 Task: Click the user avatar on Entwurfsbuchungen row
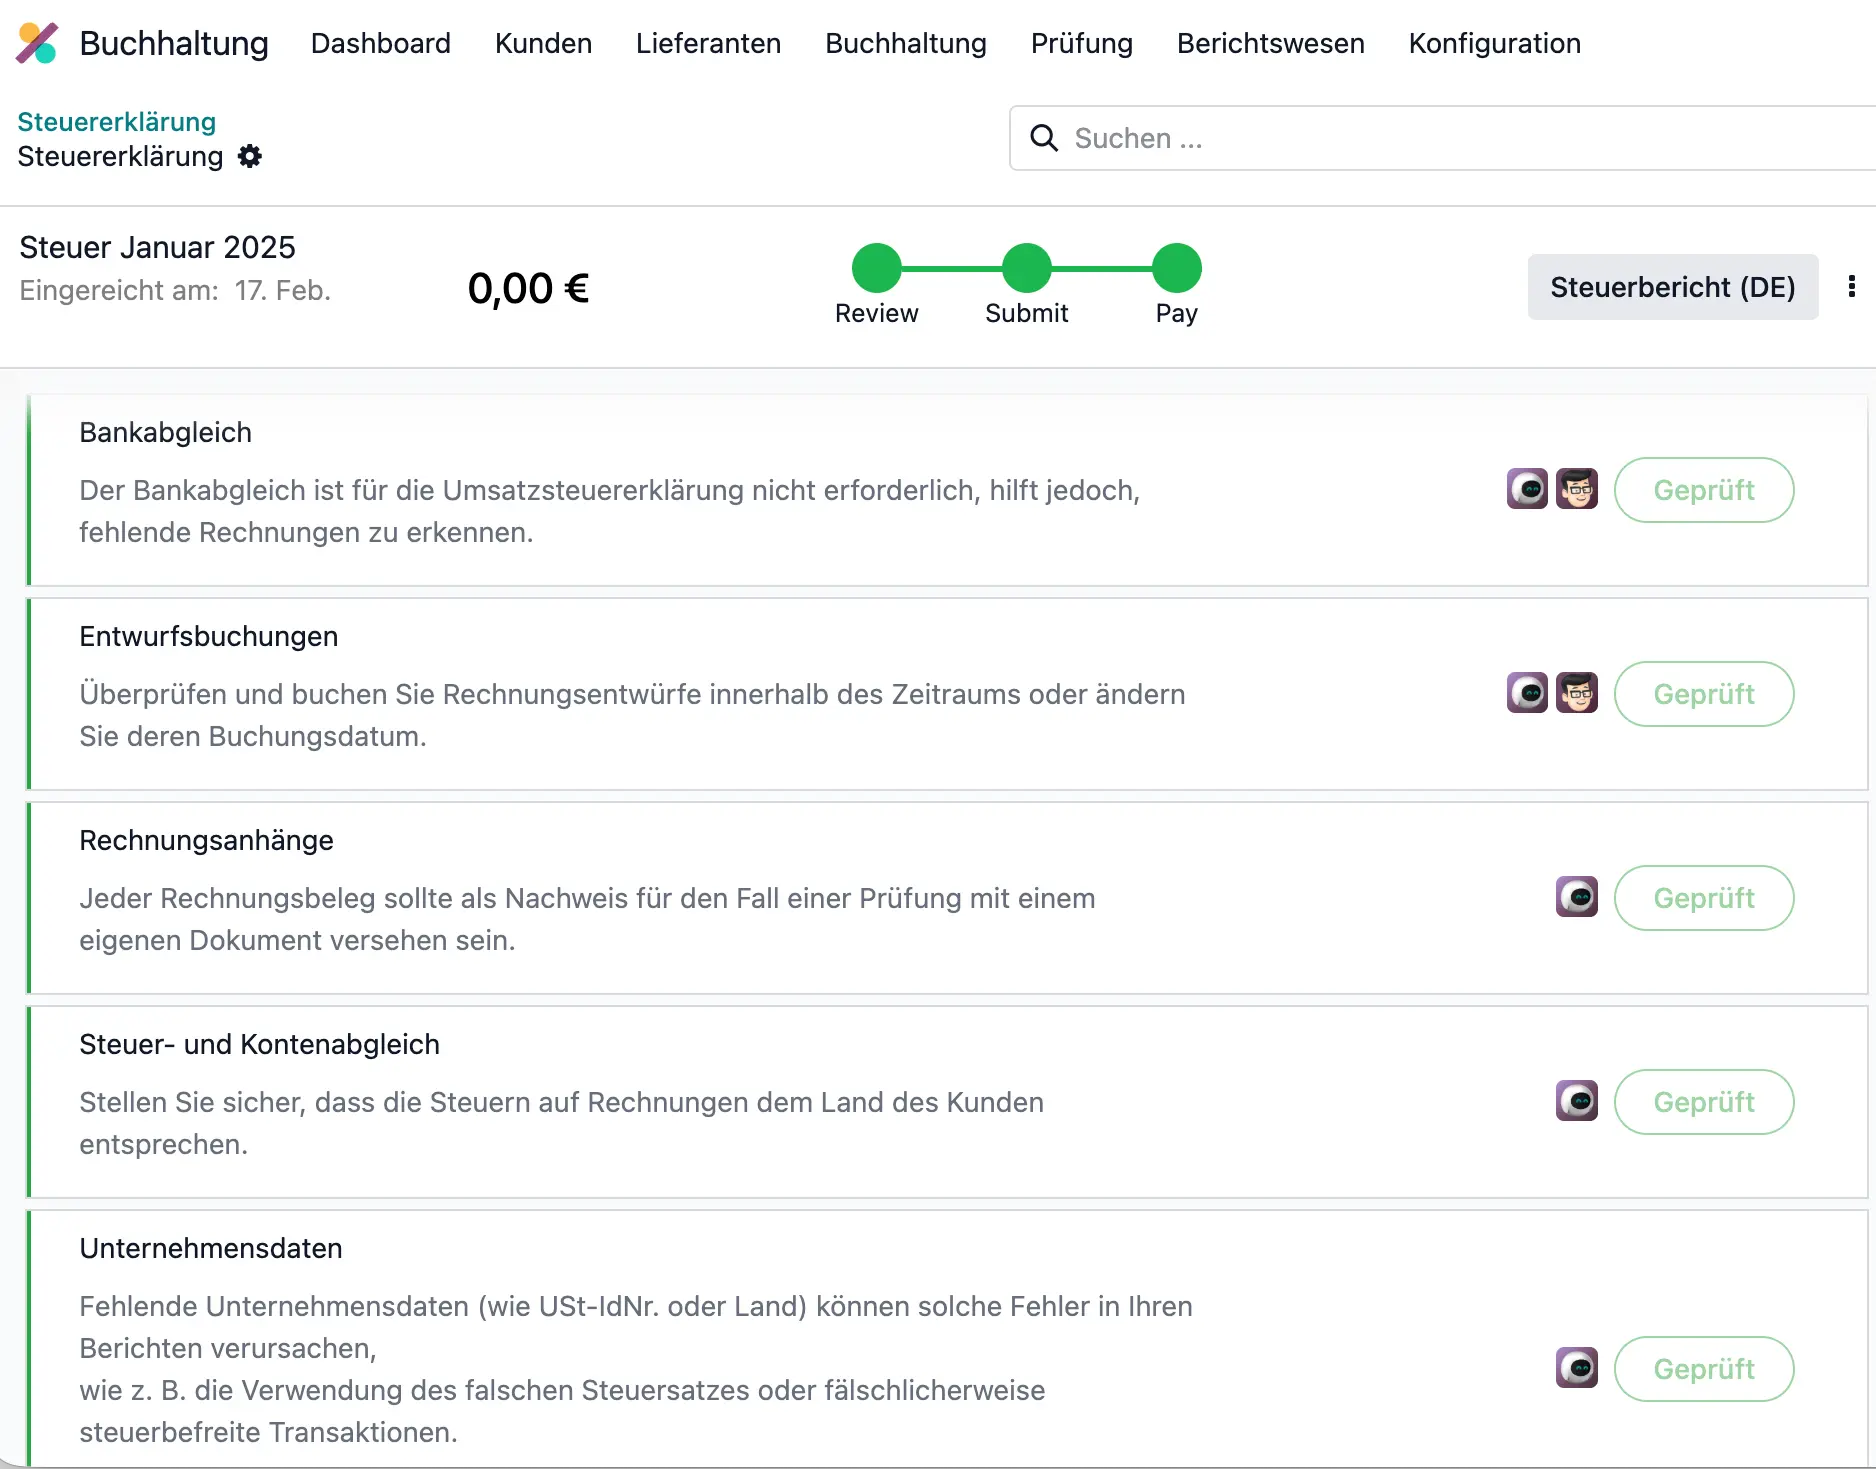pos(1577,692)
